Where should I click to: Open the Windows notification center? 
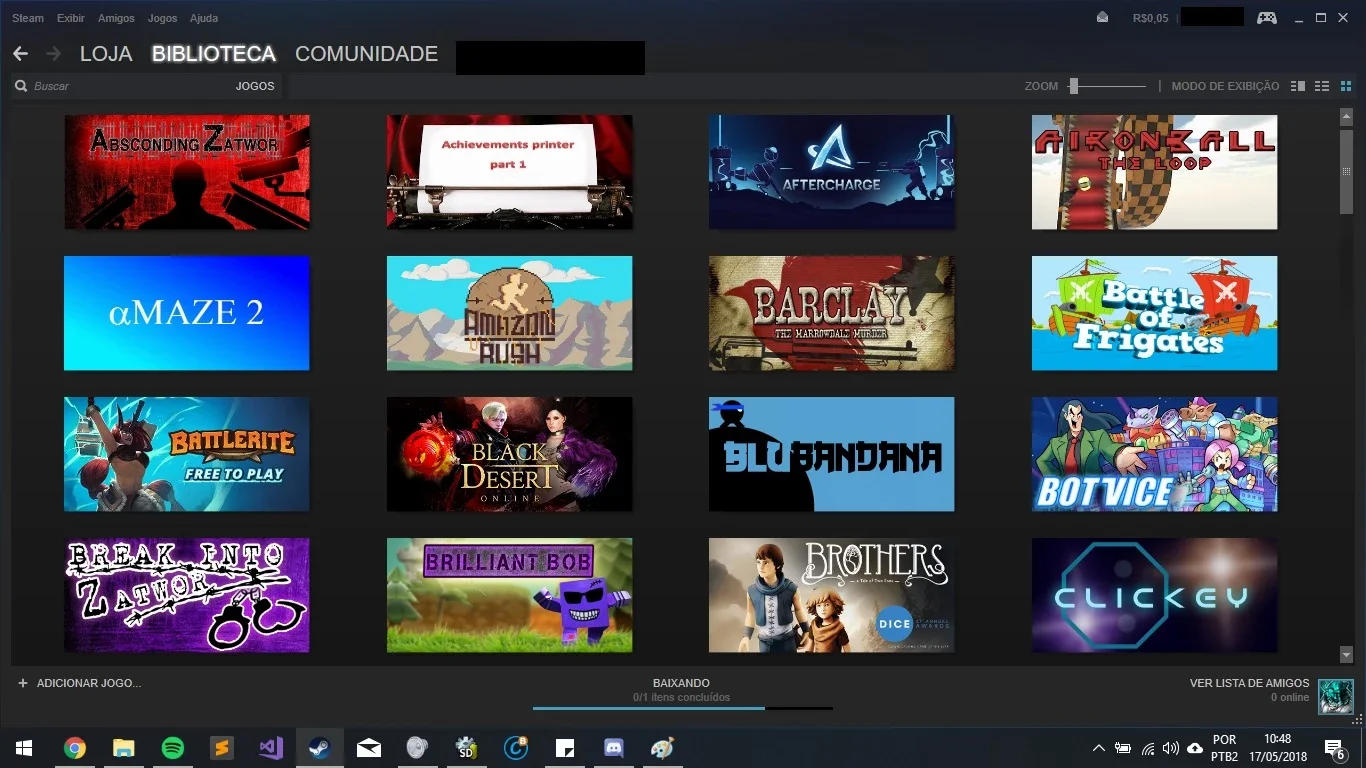[1334, 748]
